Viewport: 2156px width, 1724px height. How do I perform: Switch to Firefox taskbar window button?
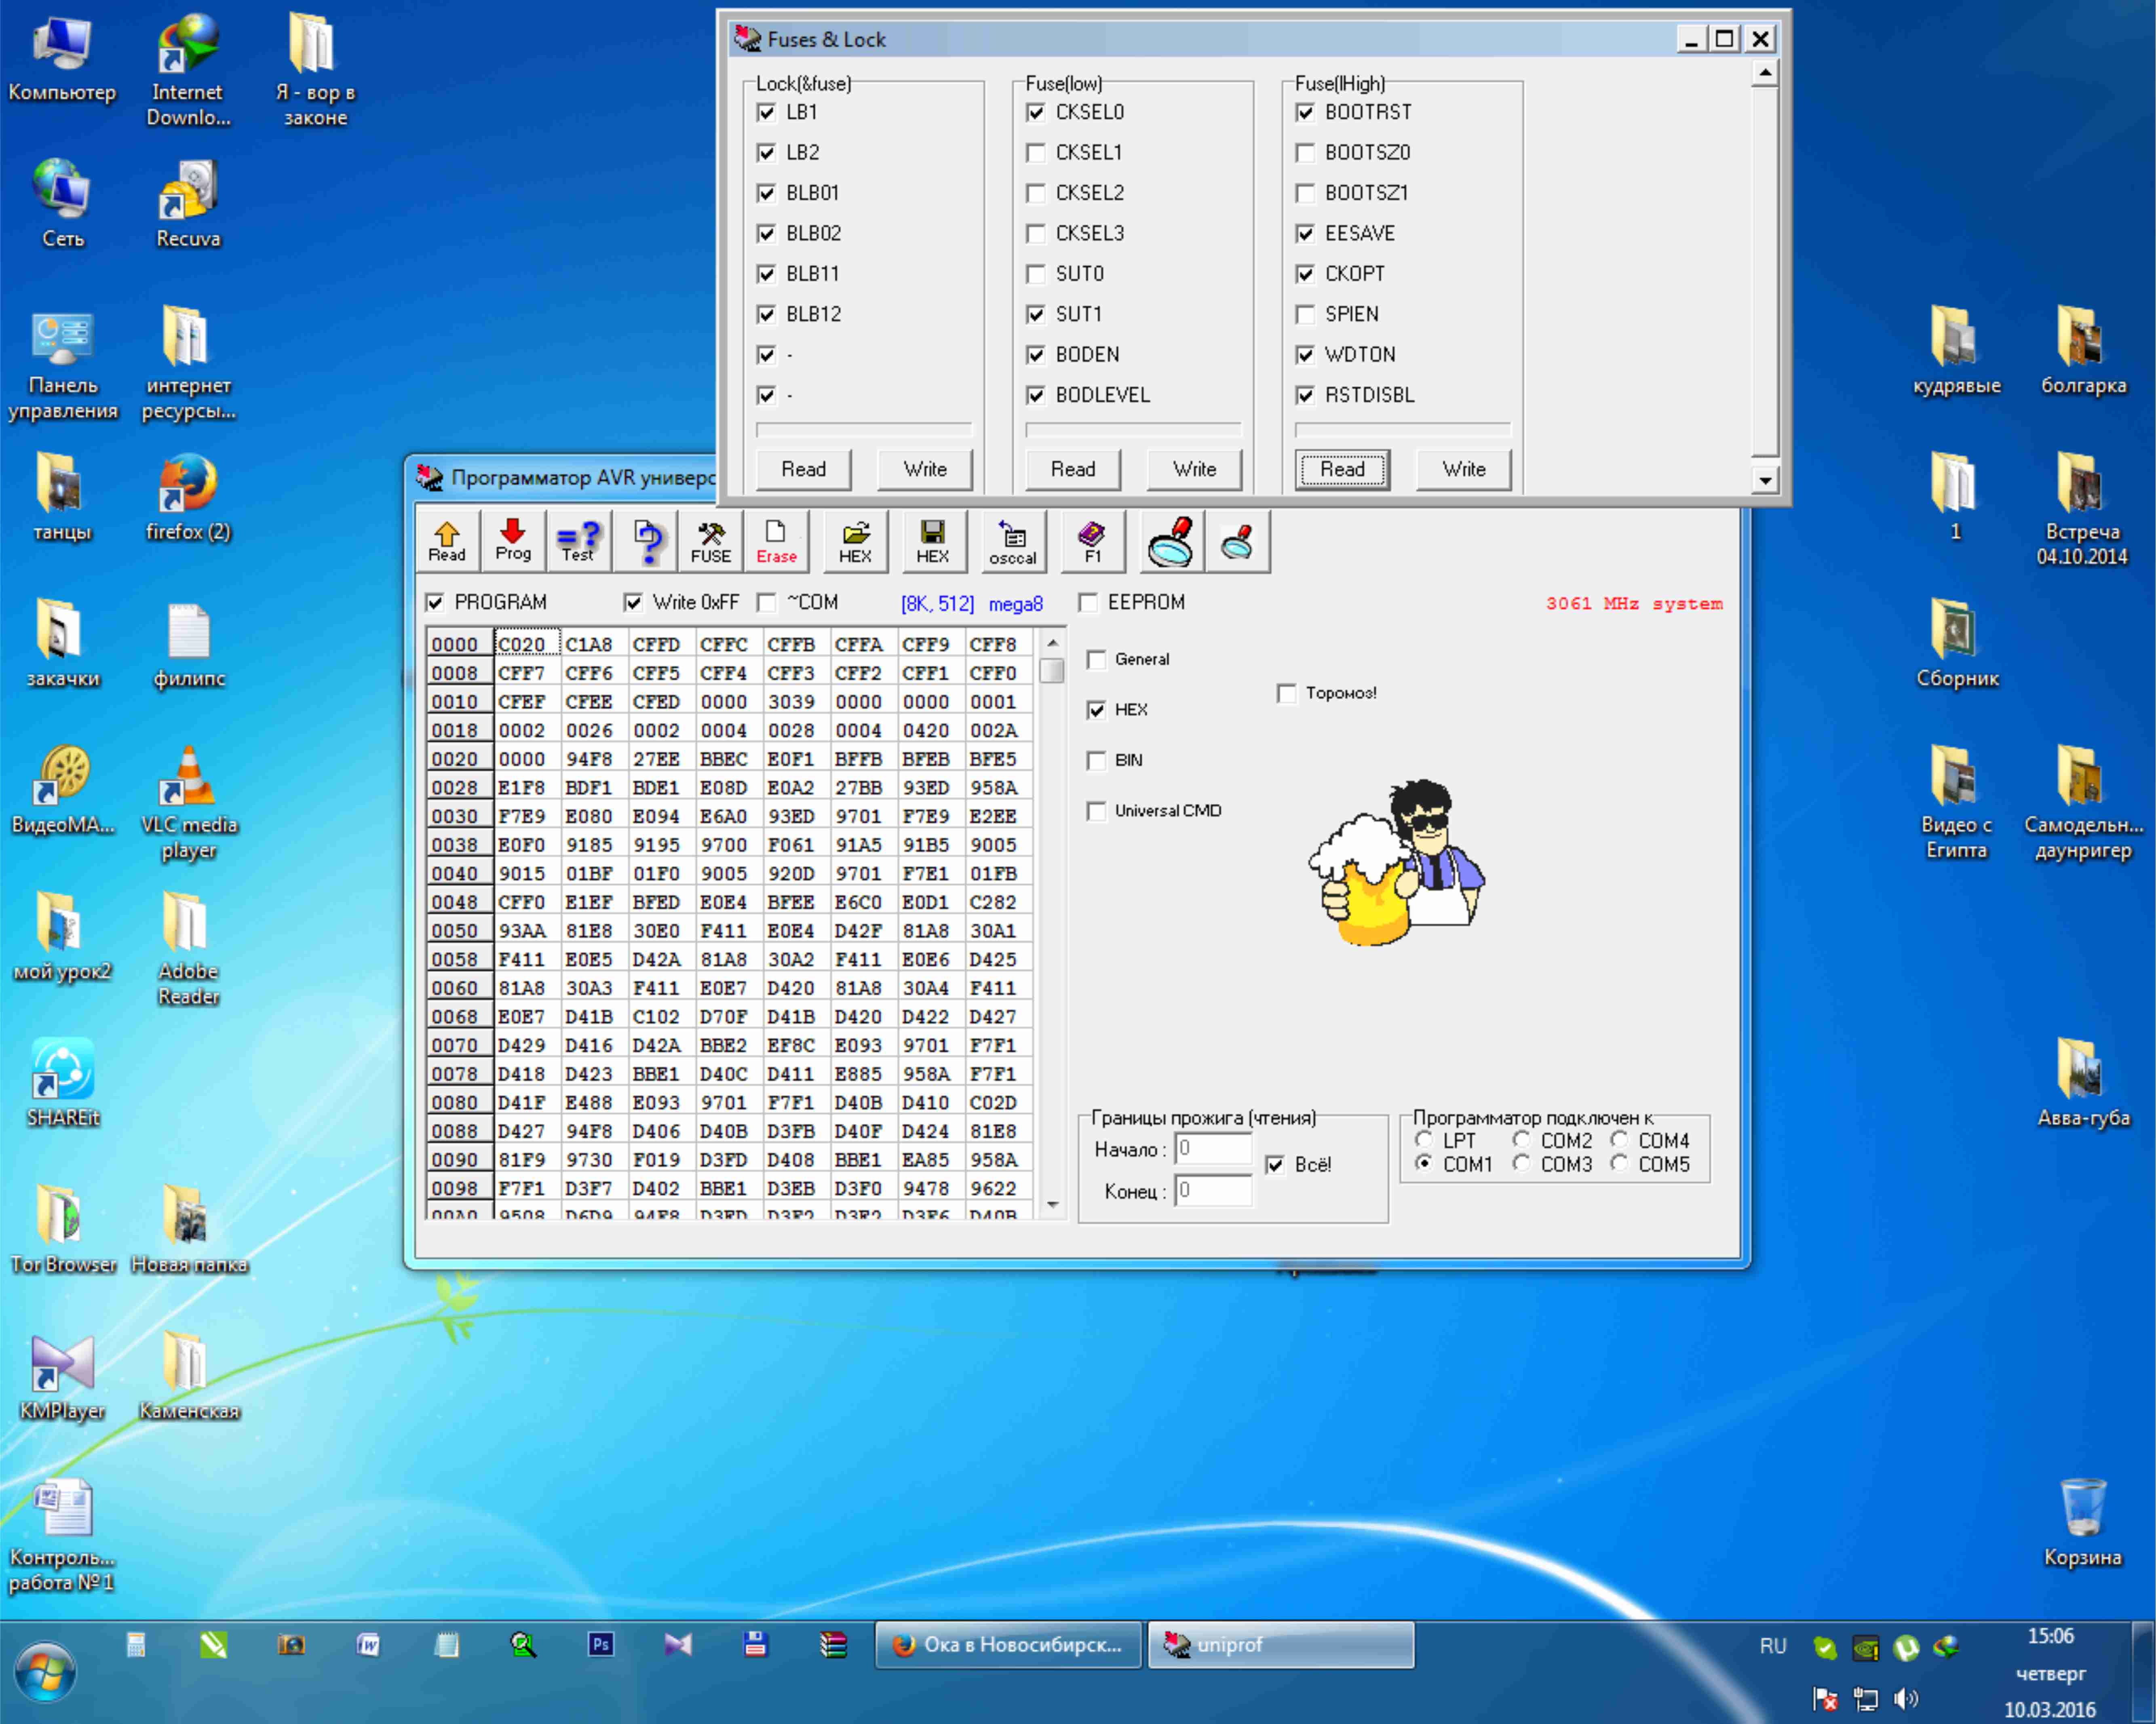pos(1008,1645)
